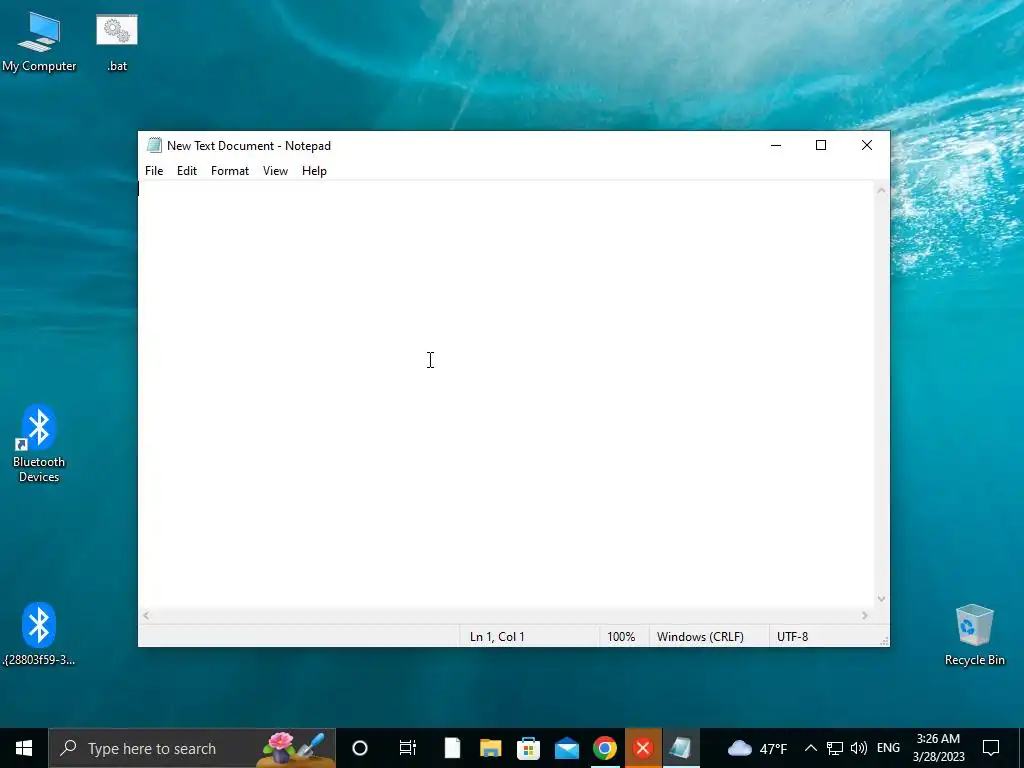Open the View menu
This screenshot has height=768, width=1024.
(x=276, y=171)
